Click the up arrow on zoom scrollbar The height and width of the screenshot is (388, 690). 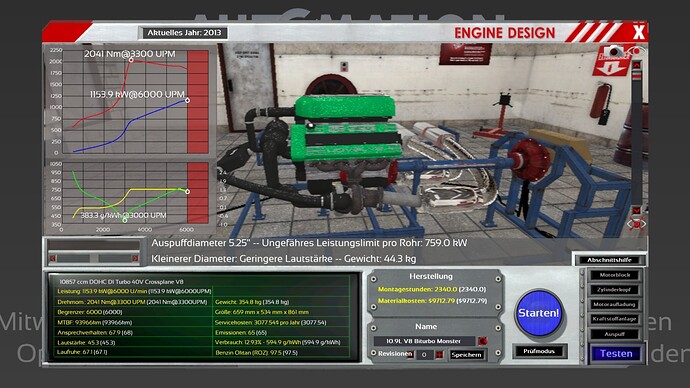coord(636,65)
